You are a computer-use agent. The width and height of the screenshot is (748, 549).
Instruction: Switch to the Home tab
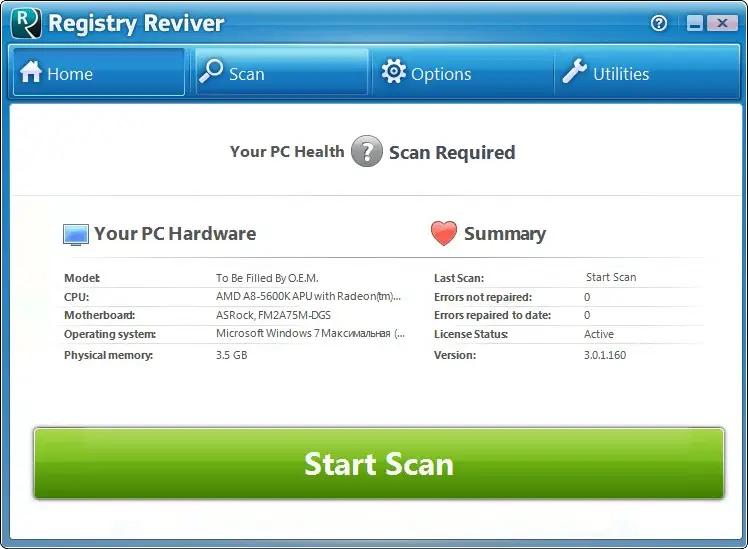[x=99, y=72]
